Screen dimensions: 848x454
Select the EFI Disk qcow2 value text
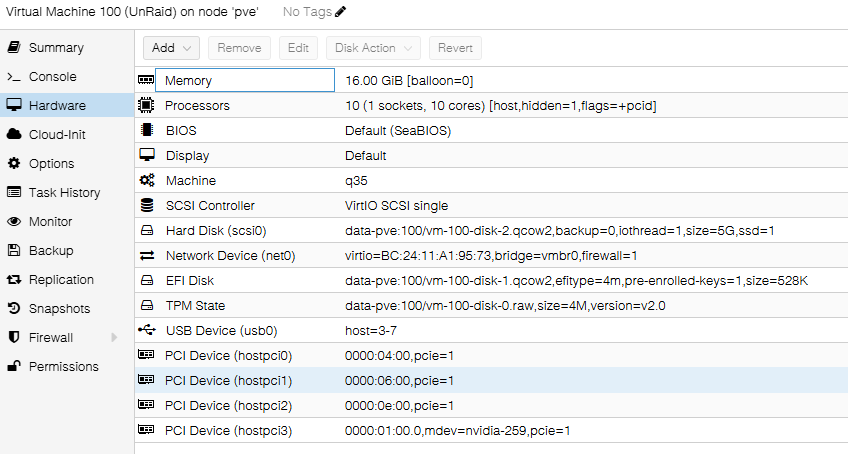coord(577,280)
